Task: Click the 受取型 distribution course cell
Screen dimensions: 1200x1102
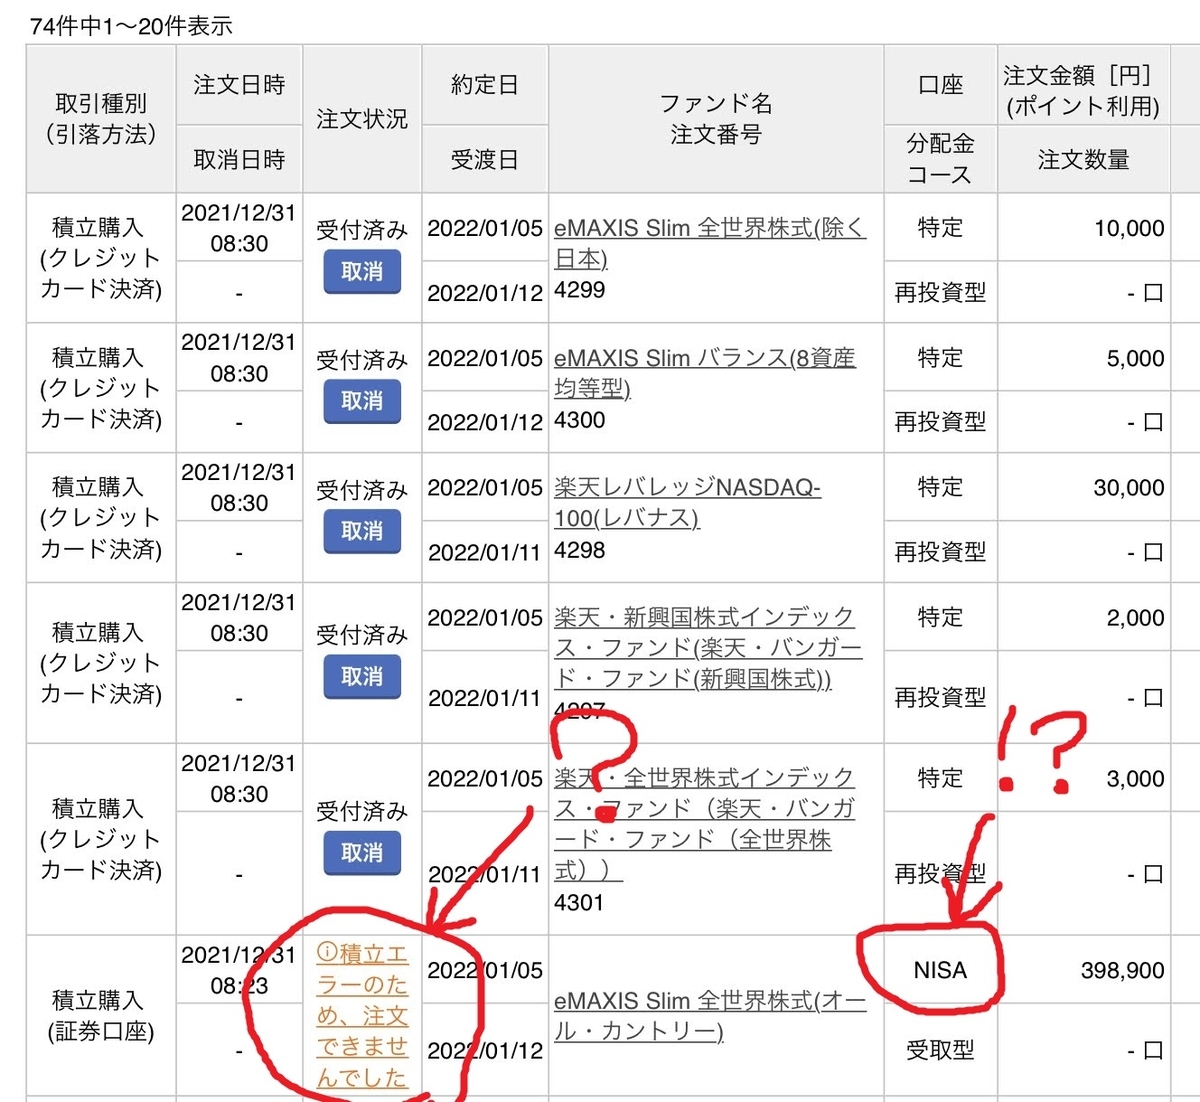Action: (x=941, y=1050)
